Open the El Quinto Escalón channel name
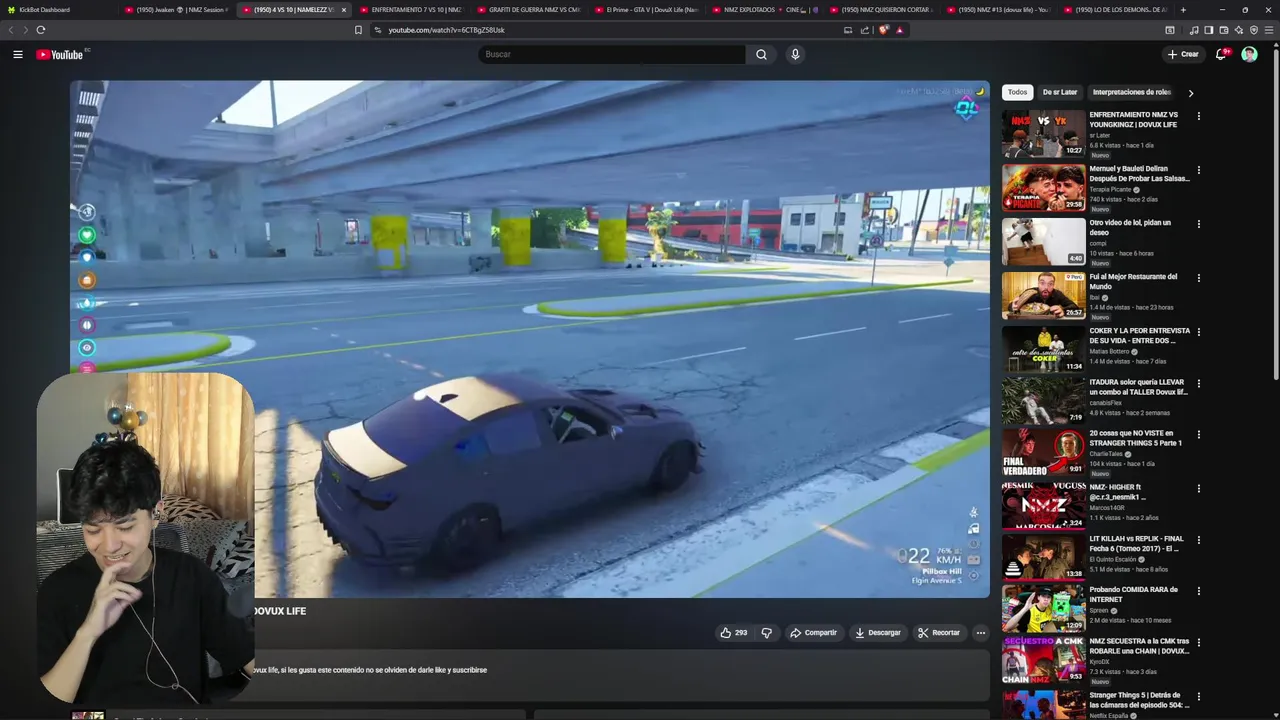 [1113, 559]
